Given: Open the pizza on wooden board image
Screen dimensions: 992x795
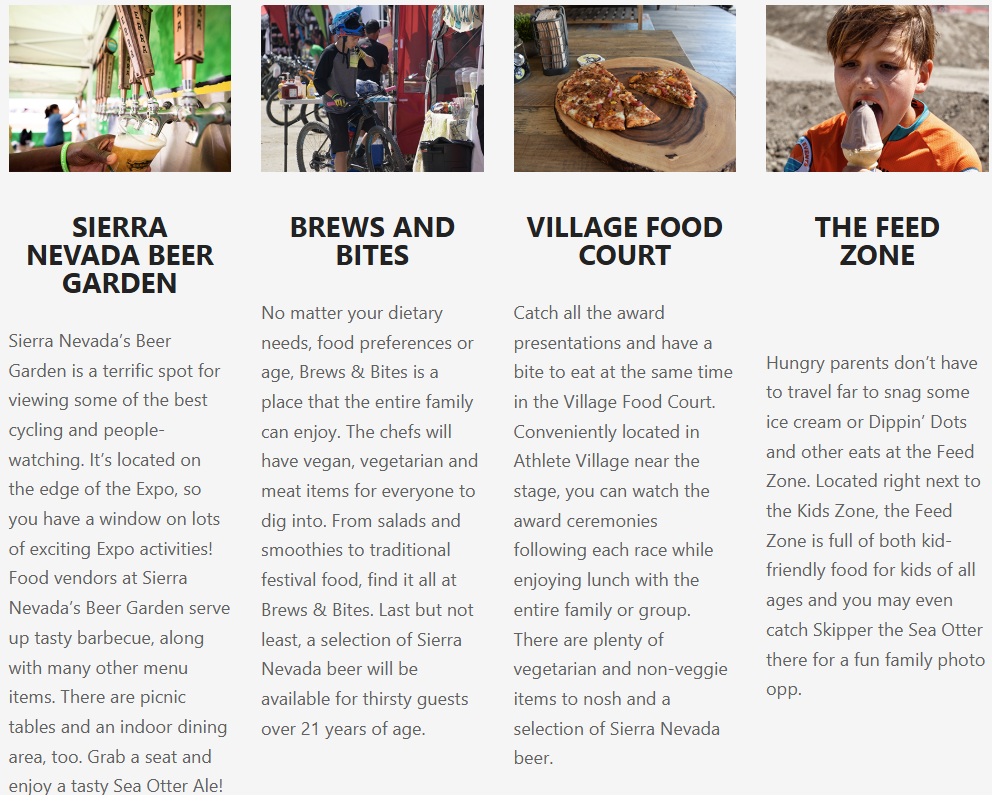Looking at the screenshot, I should click(x=625, y=88).
